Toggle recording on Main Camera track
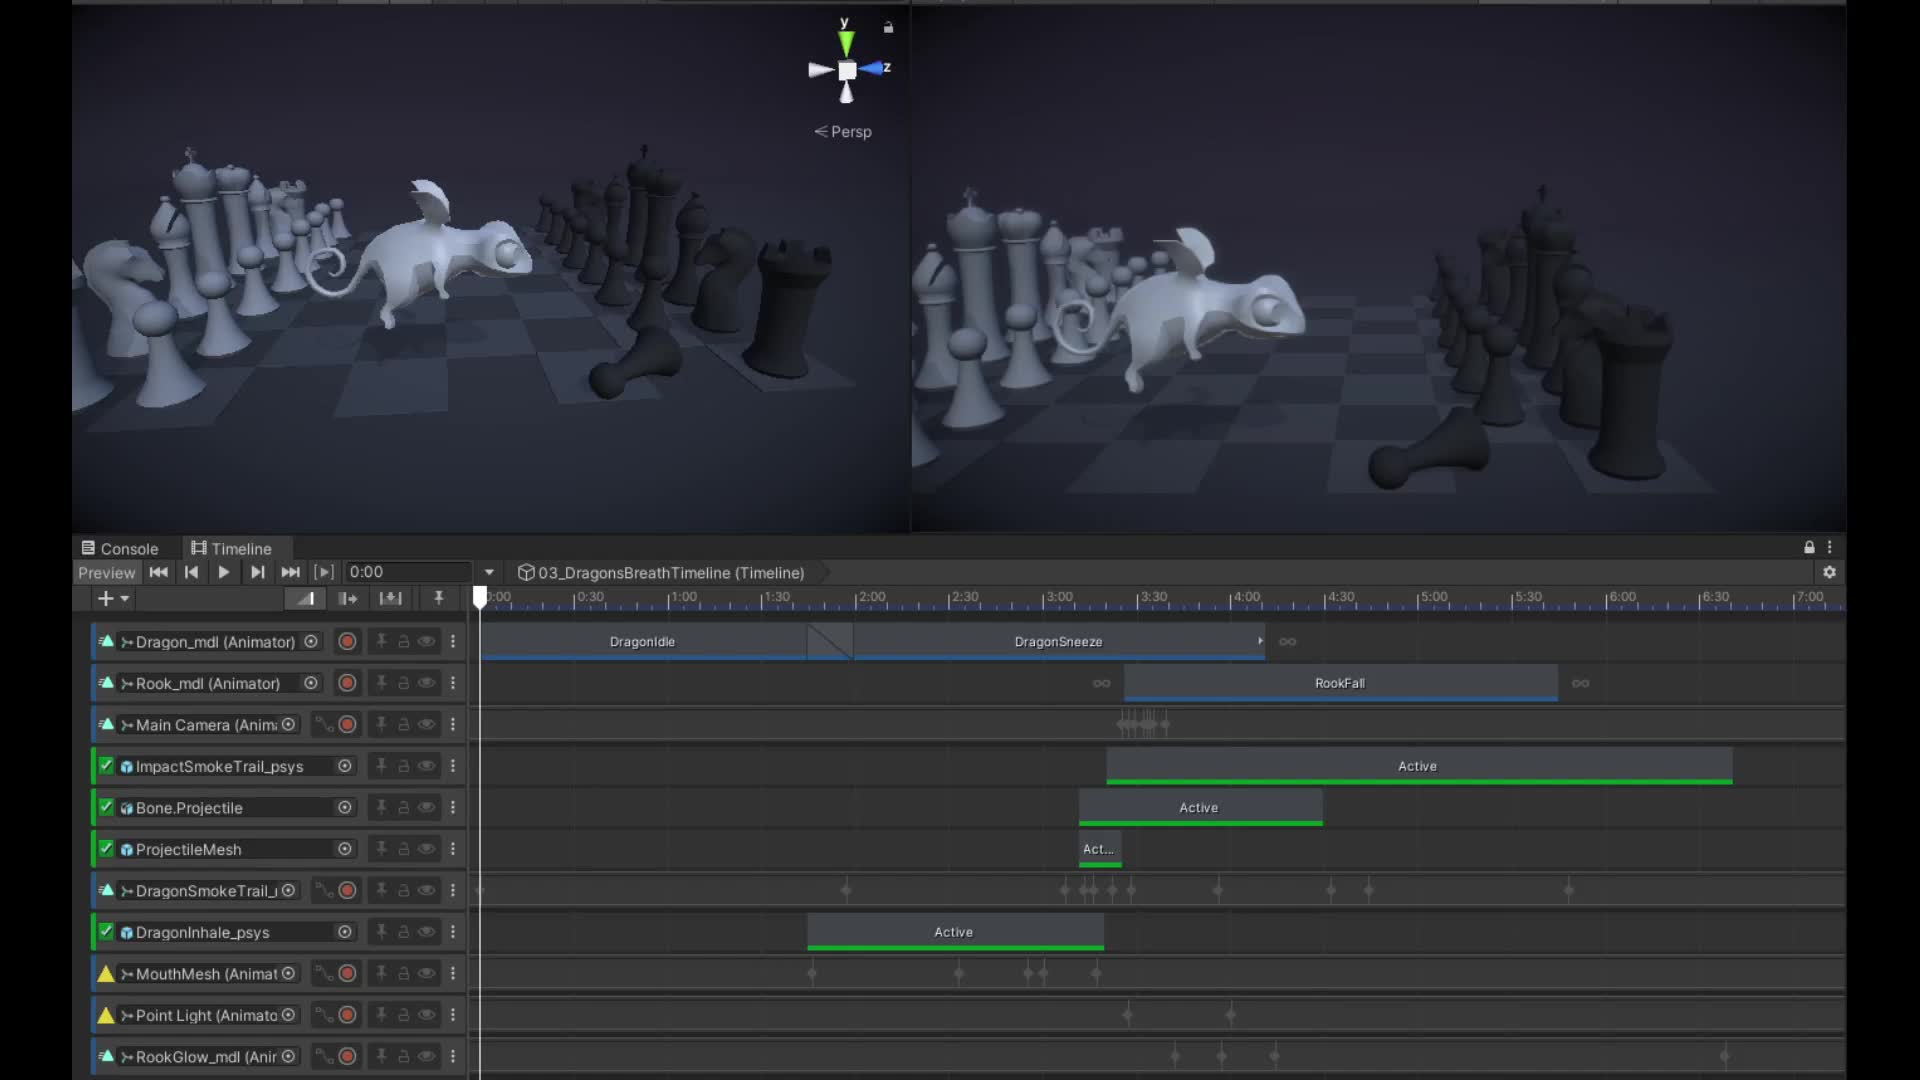This screenshot has width=1920, height=1080. [x=347, y=724]
